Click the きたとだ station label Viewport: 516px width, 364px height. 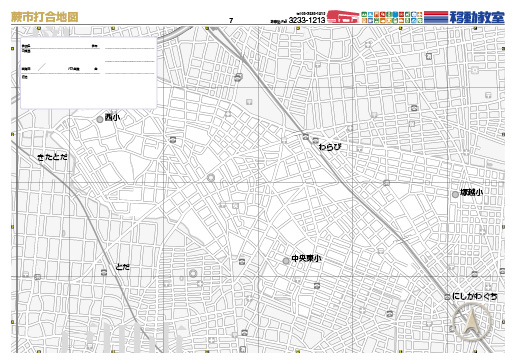[x=52, y=157]
